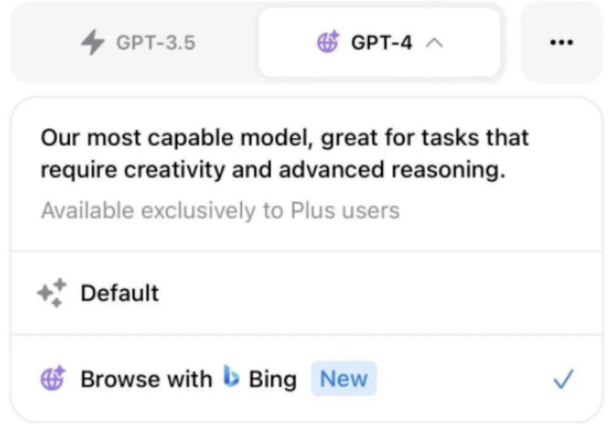The height and width of the screenshot is (424, 612).
Task: Click the 'Default' text label
Action: click(x=119, y=293)
